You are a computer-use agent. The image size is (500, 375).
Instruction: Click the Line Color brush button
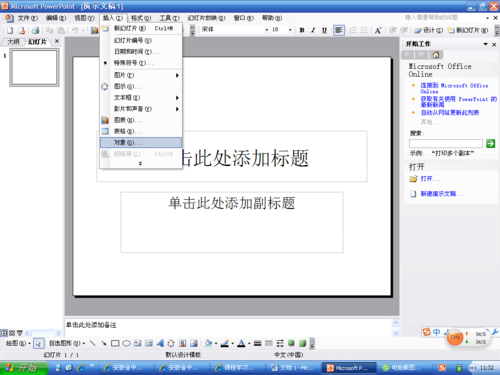(225, 343)
